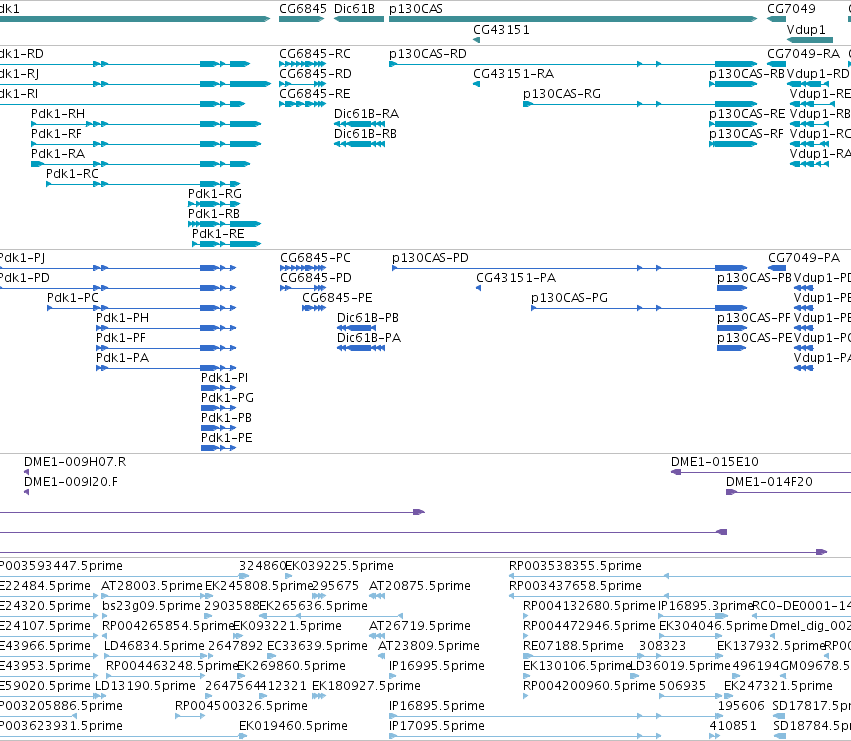851x741 pixels.
Task: Select EST RP003538355.5prime label
Action: (x=575, y=566)
